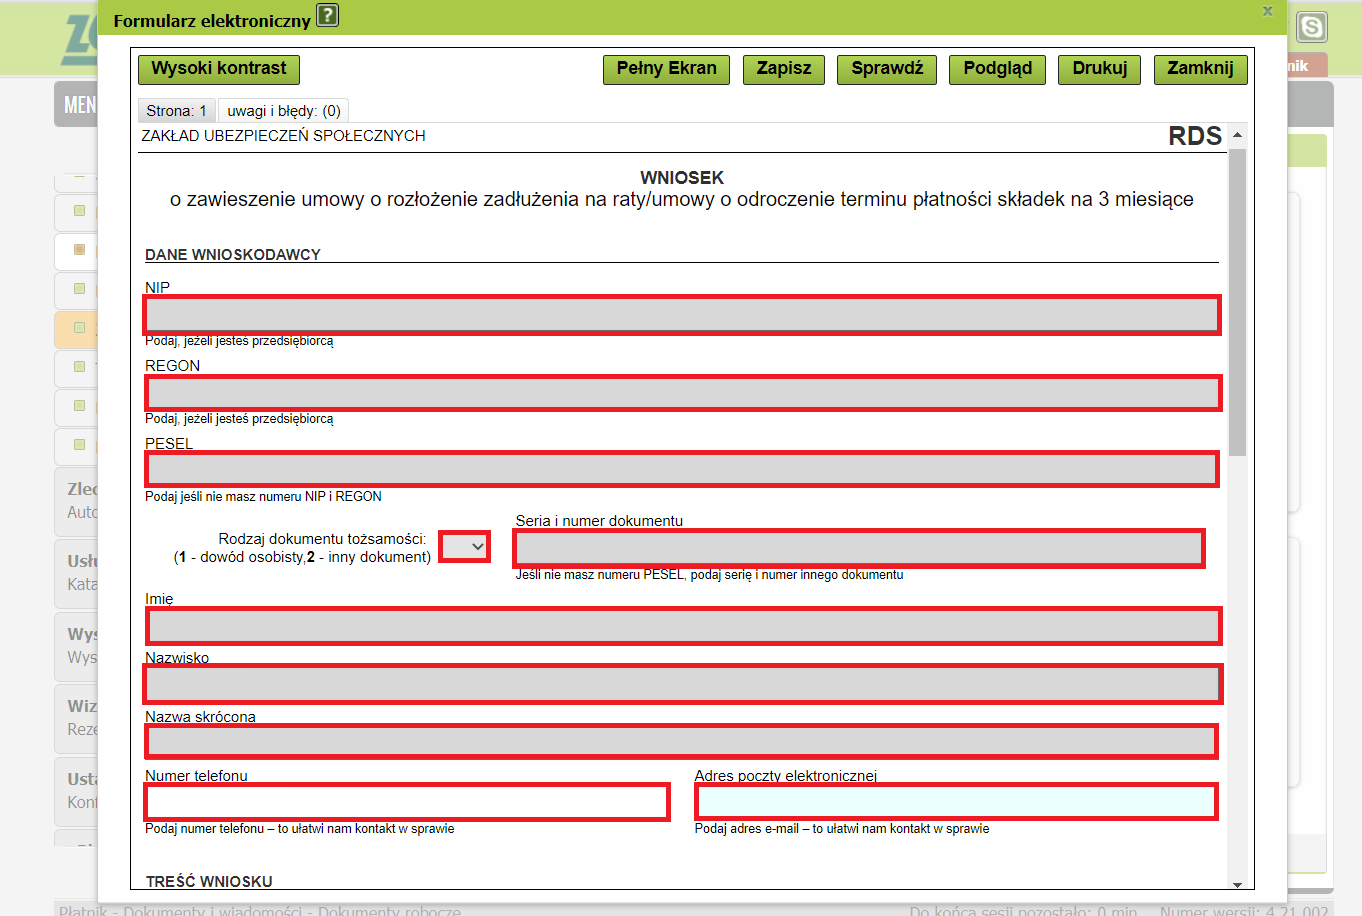Click form scrollbar up arrow

click(x=1237, y=135)
